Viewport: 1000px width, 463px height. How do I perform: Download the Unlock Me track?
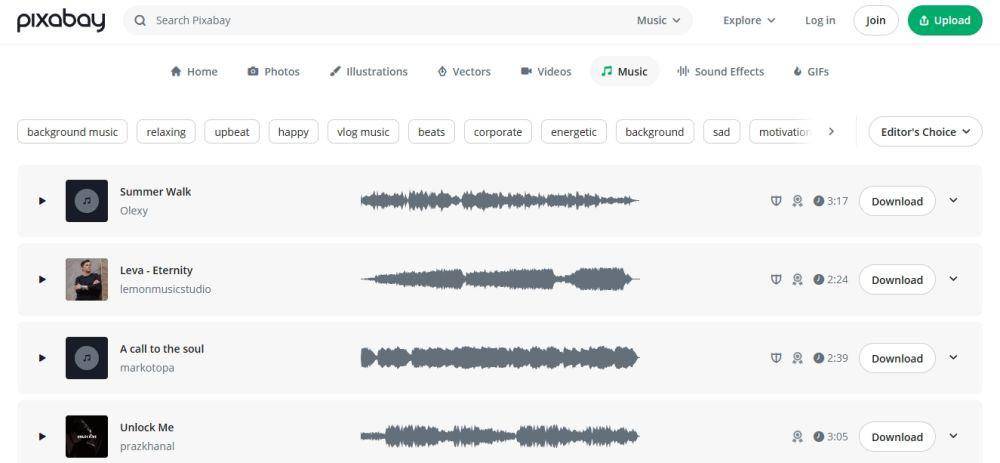897,436
